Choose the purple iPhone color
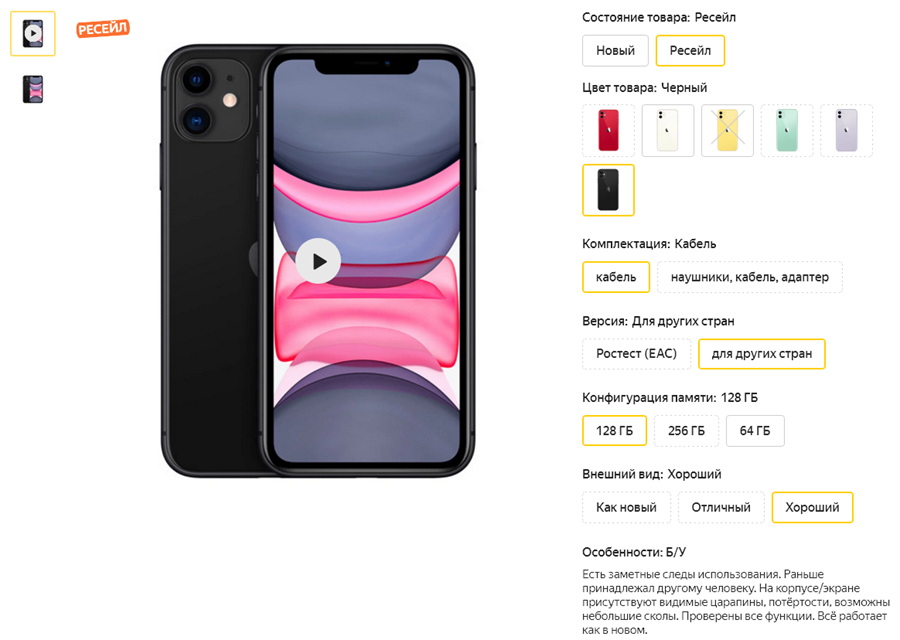The width and height of the screenshot is (900, 640). 847,130
